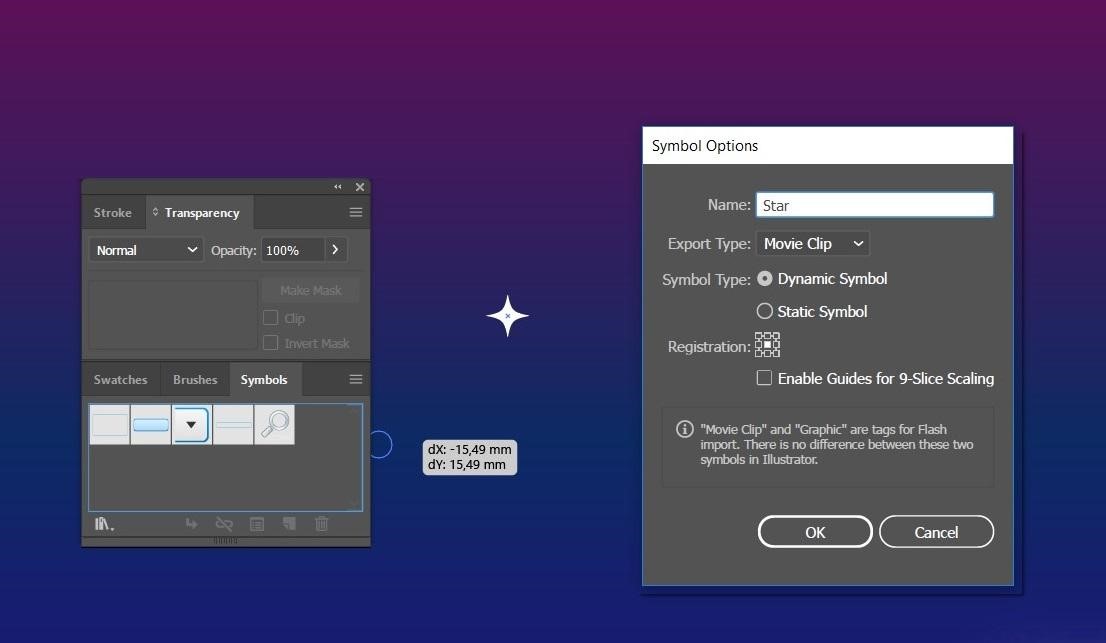Viewport: 1106px width, 643px height.
Task: Click the Break Link to Symbol icon
Action: point(224,524)
